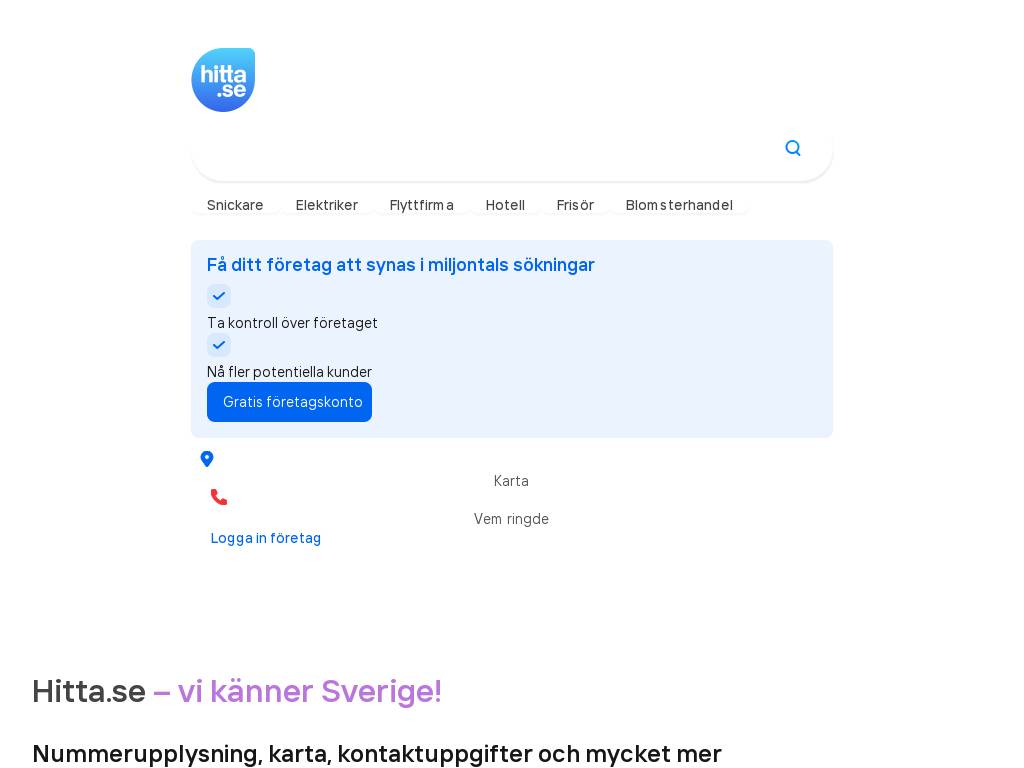Viewport: 1024px width, 768px height.
Task: Open the Vem ringde menu item
Action: 511,519
